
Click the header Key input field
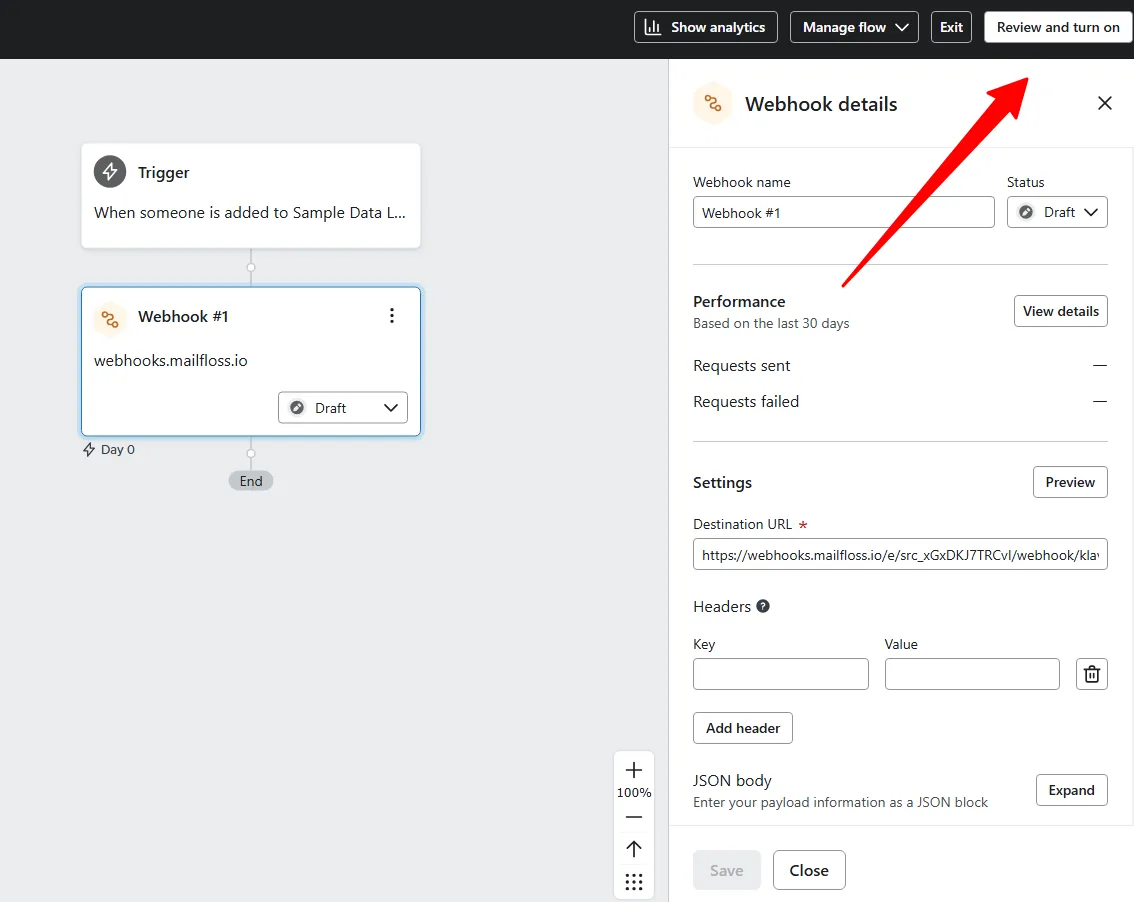[780, 674]
